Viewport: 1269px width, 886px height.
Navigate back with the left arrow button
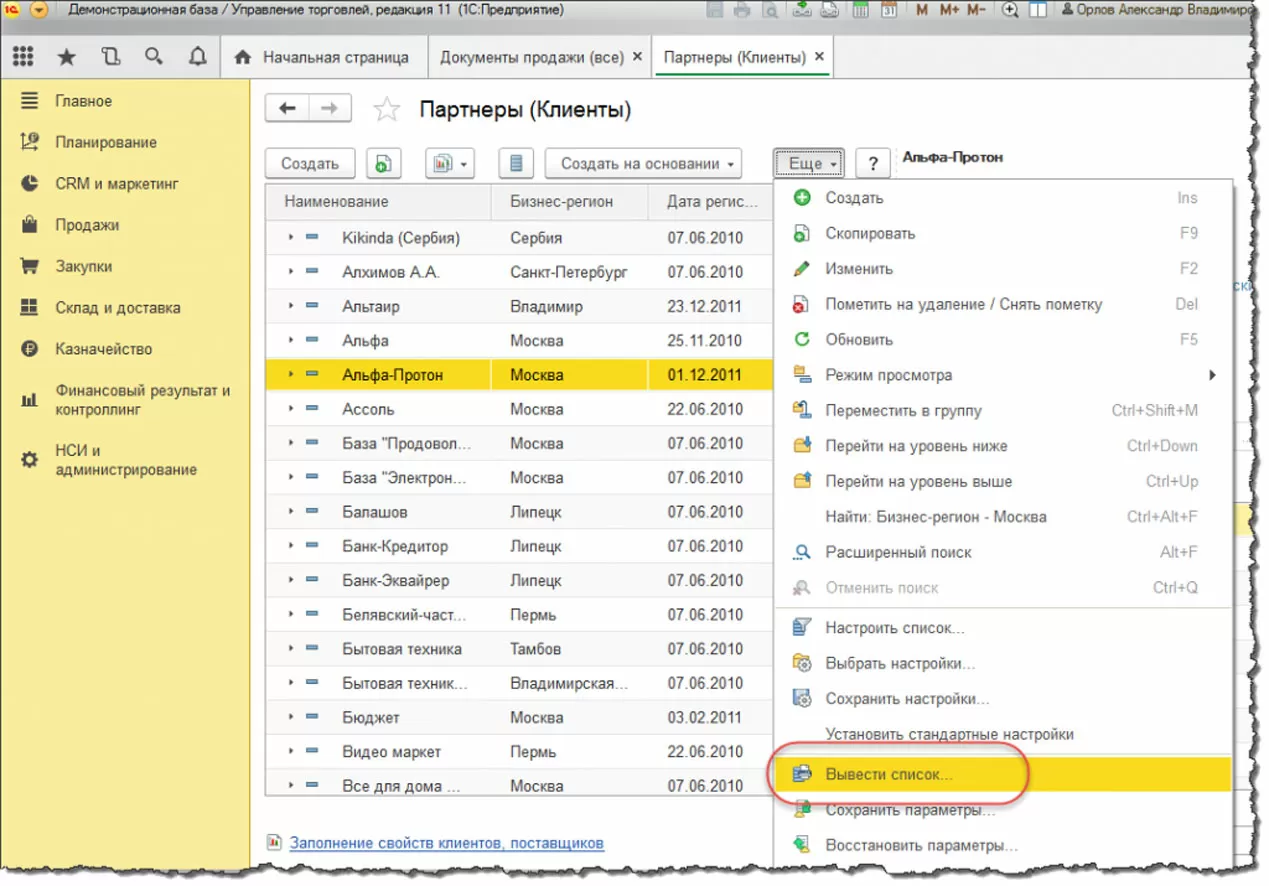287,109
